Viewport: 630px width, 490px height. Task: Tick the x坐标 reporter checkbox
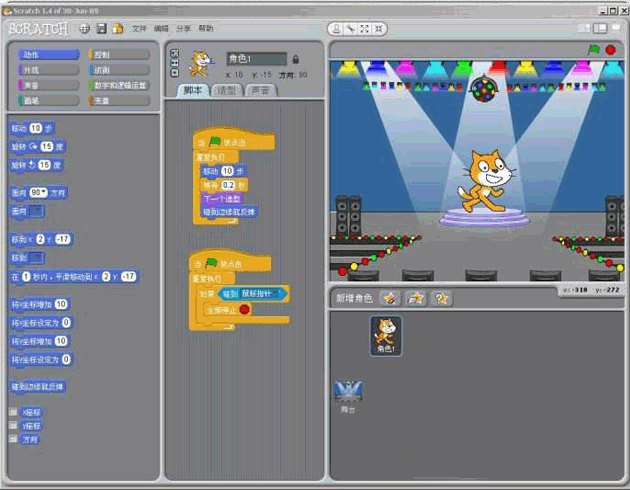pyautogui.click(x=13, y=412)
